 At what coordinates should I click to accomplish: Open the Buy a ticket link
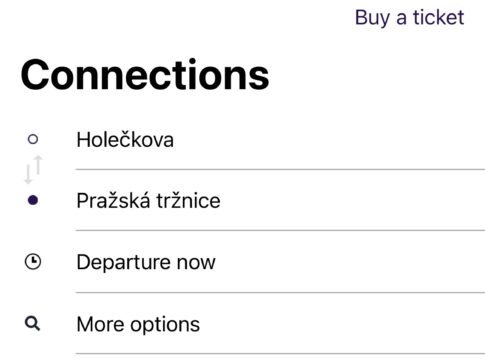pos(409,17)
